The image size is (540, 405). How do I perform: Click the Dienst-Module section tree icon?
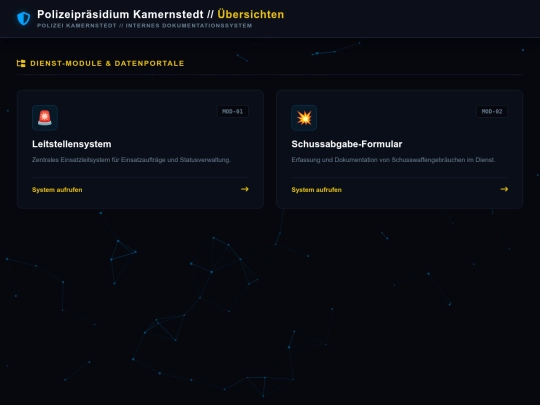click(21, 63)
